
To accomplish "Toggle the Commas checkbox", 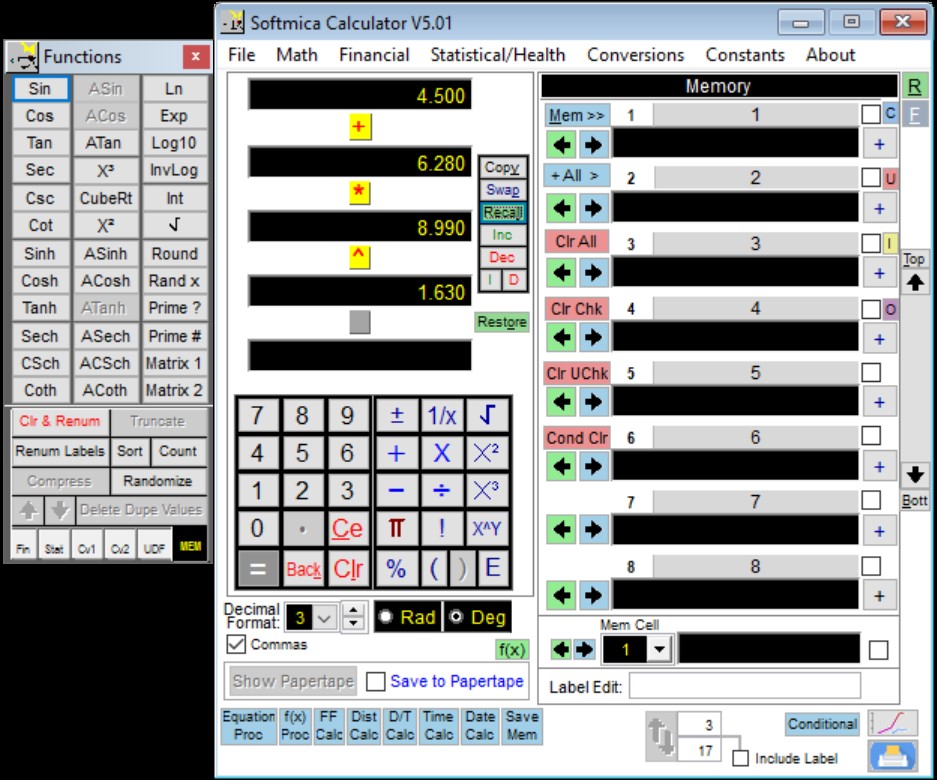I will (236, 644).
